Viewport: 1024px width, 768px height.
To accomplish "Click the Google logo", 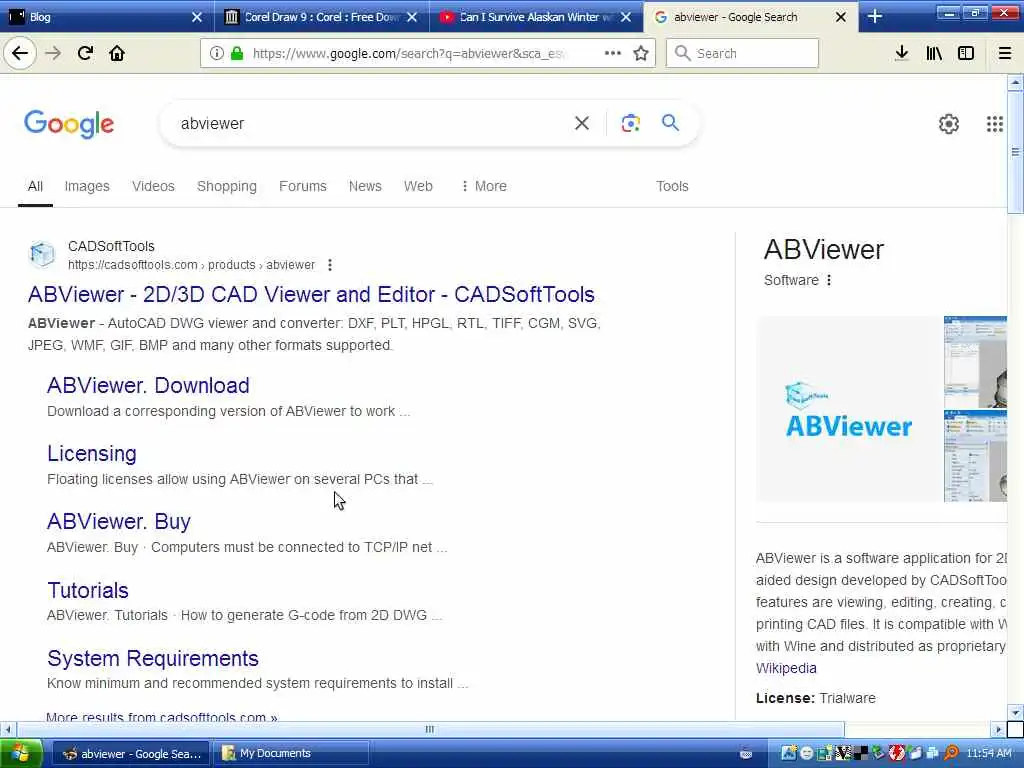I will [69, 123].
